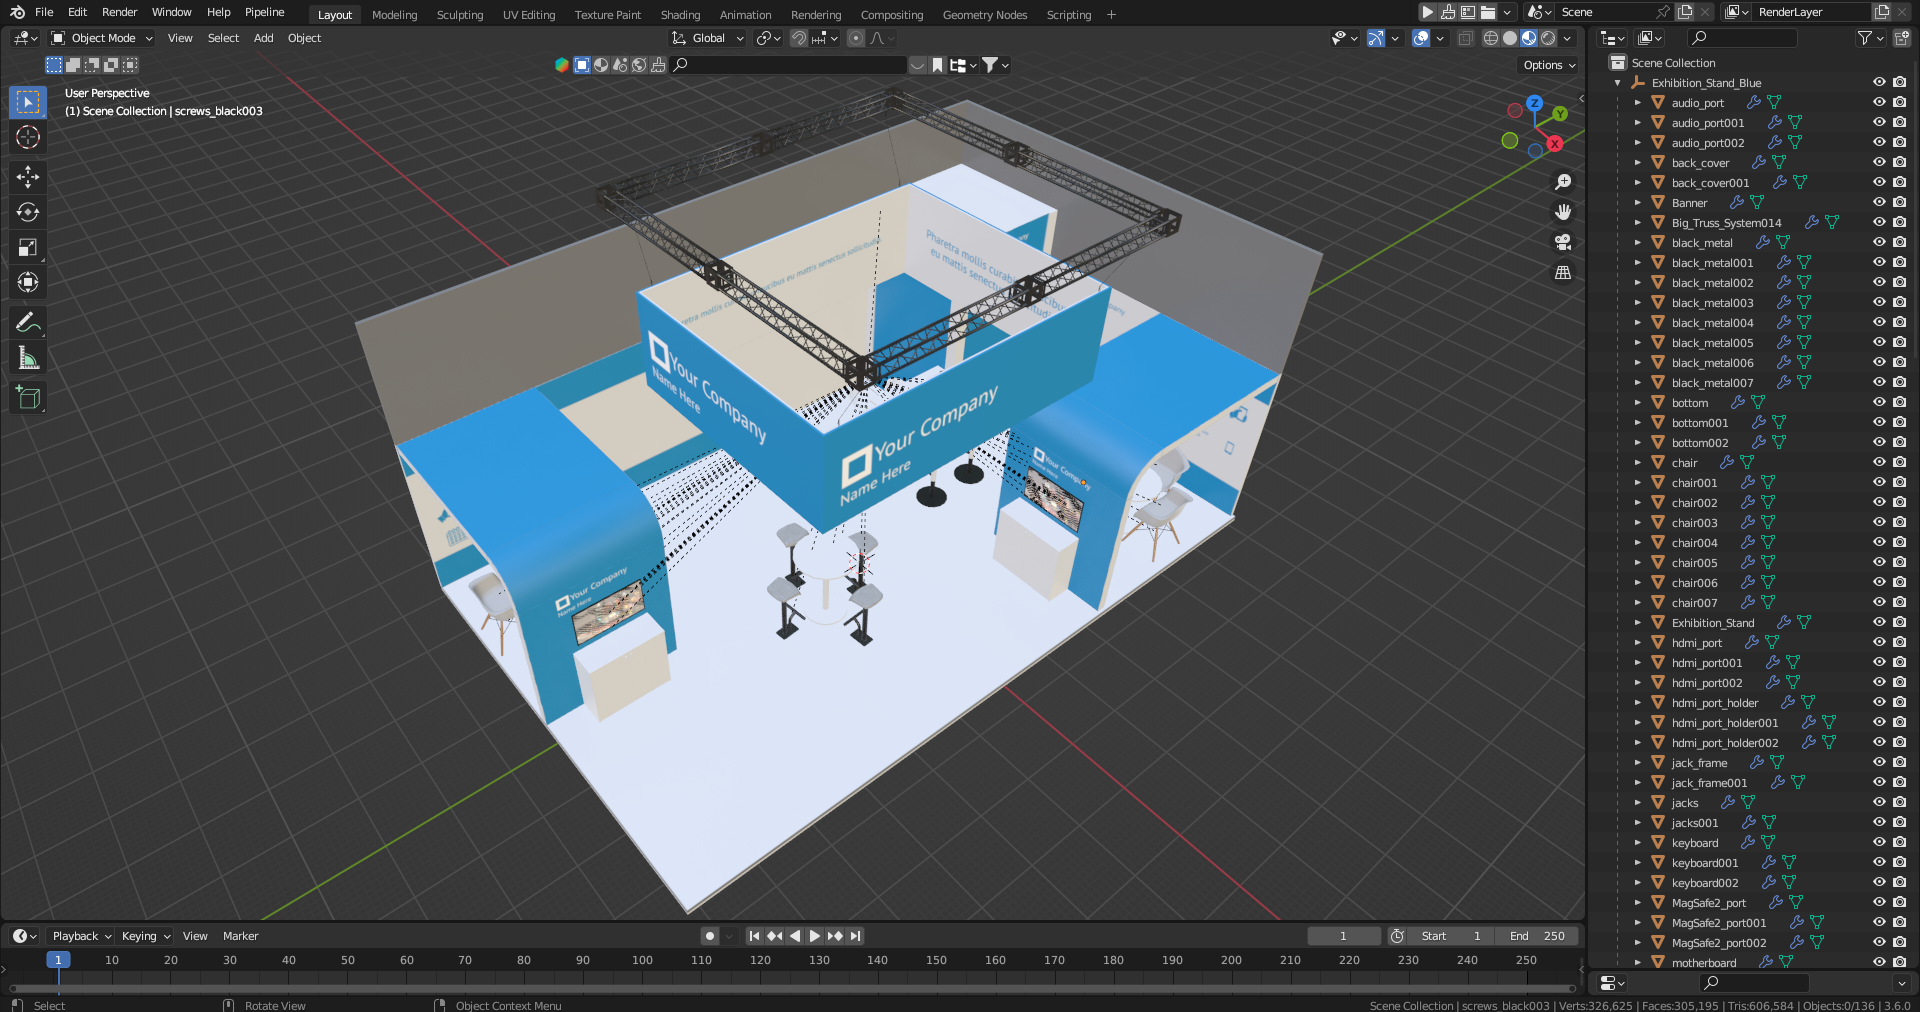Jump to last frame

855,936
